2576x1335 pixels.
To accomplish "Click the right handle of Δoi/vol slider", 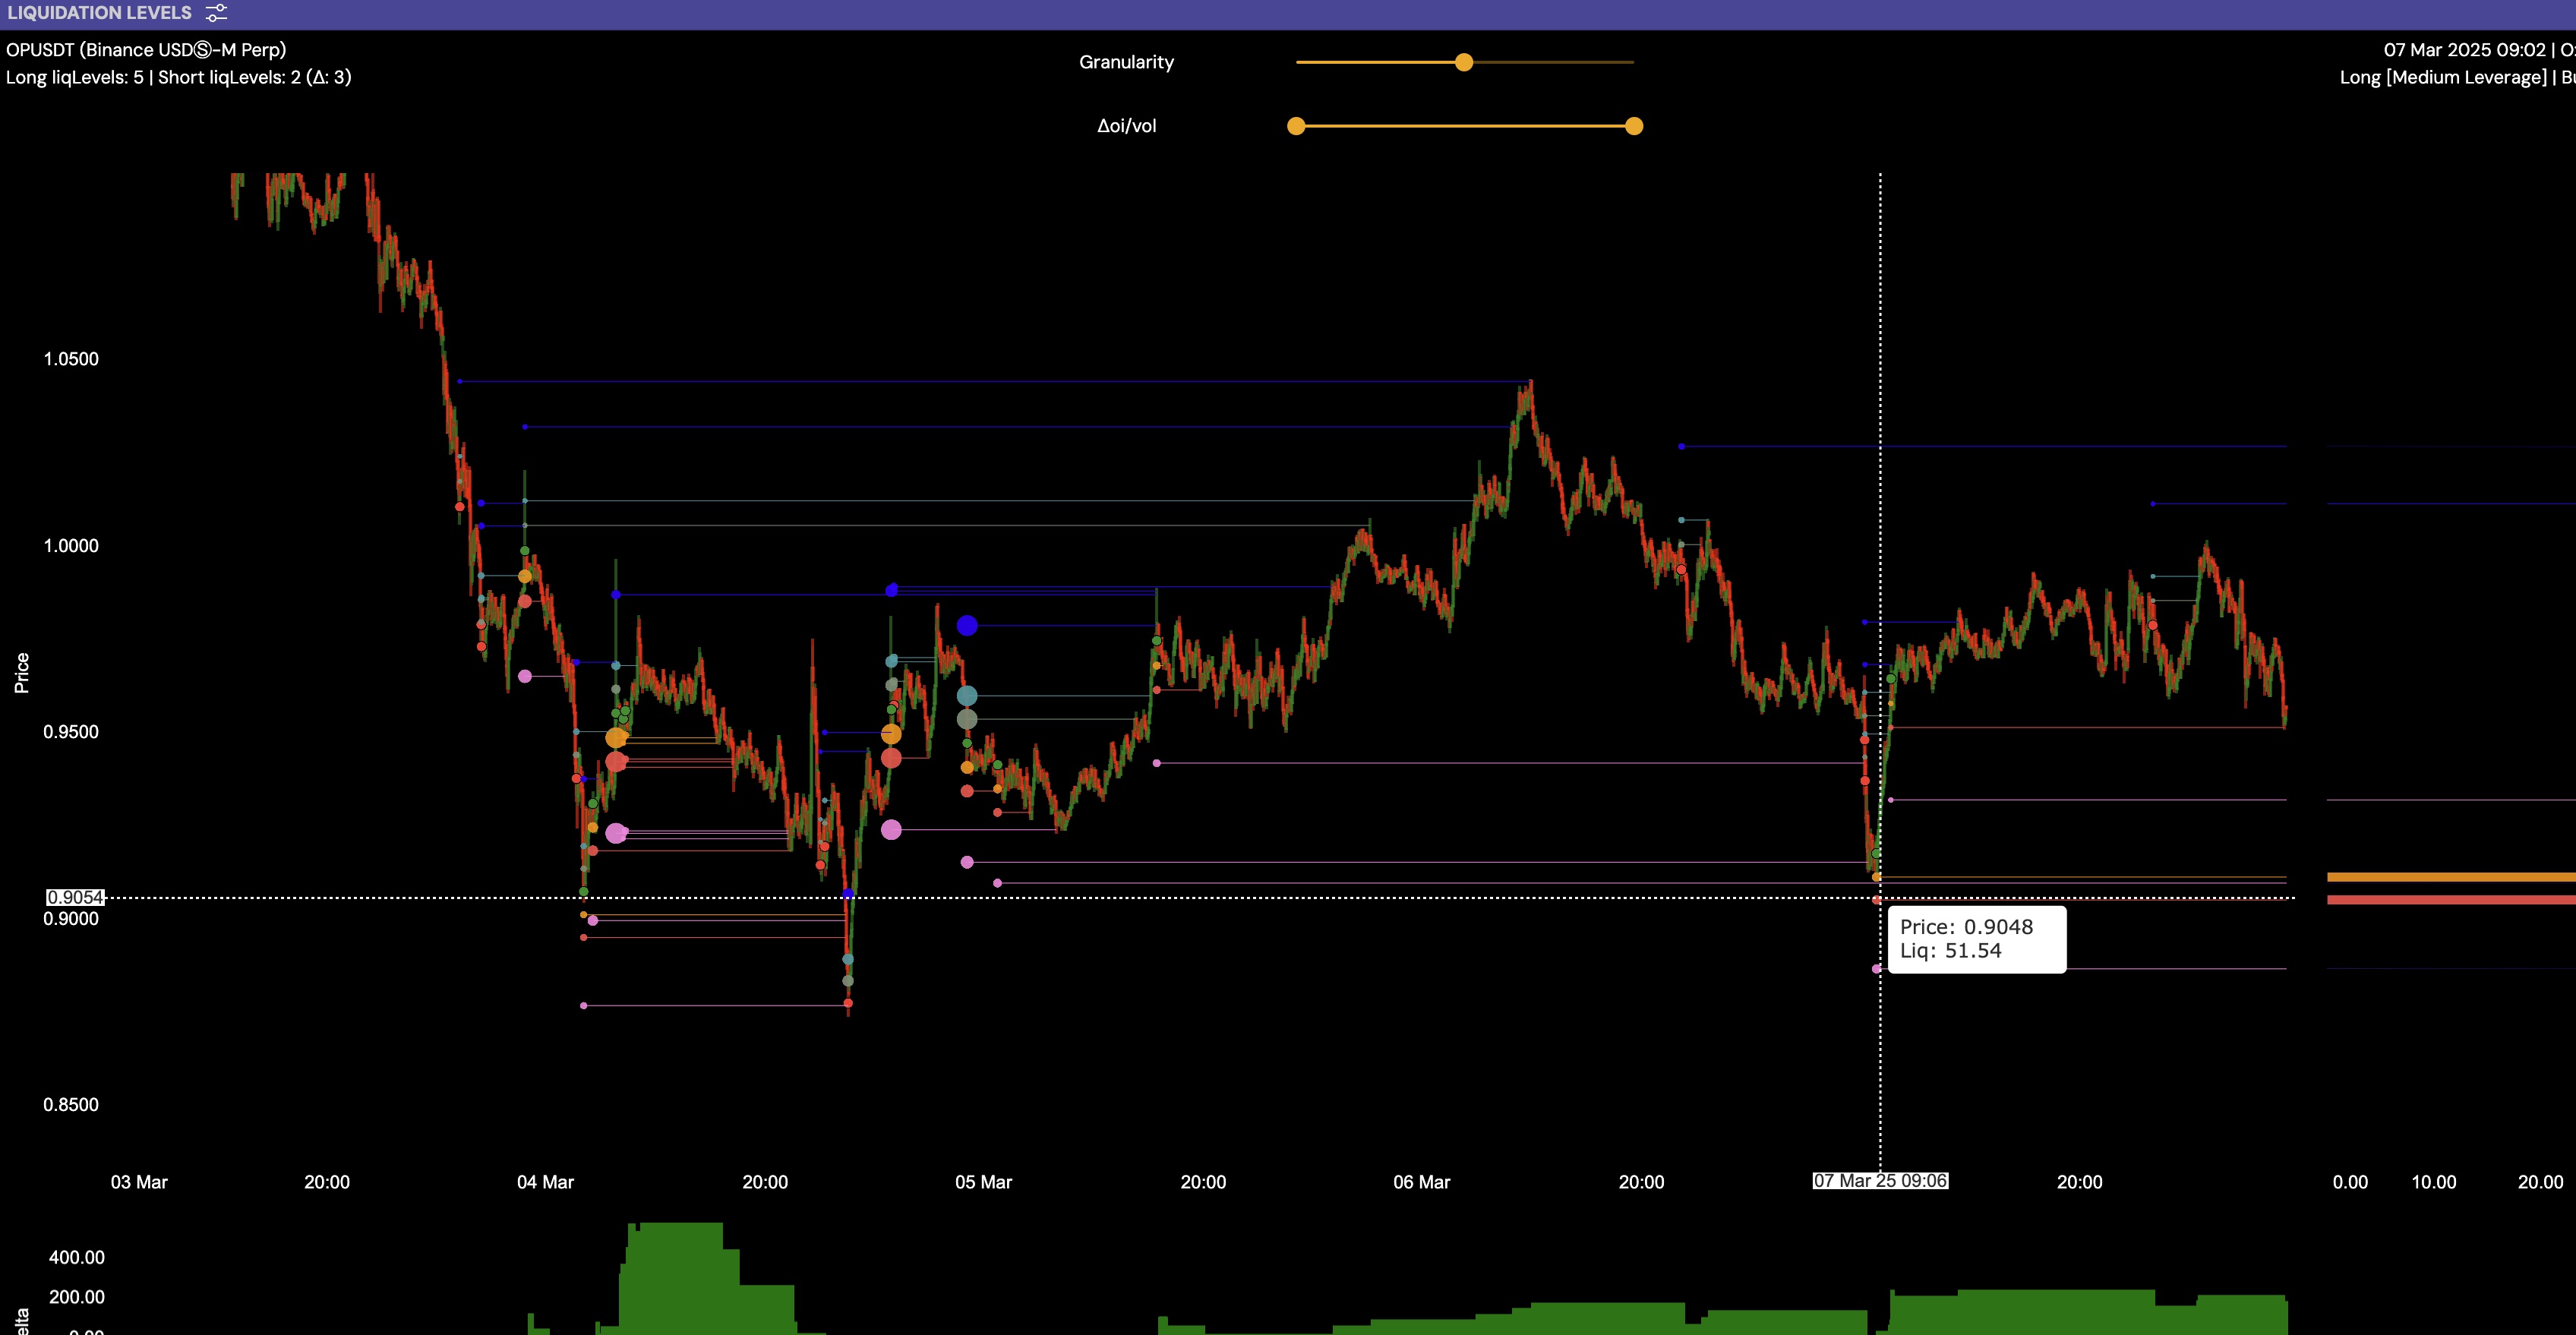I will coord(1634,126).
